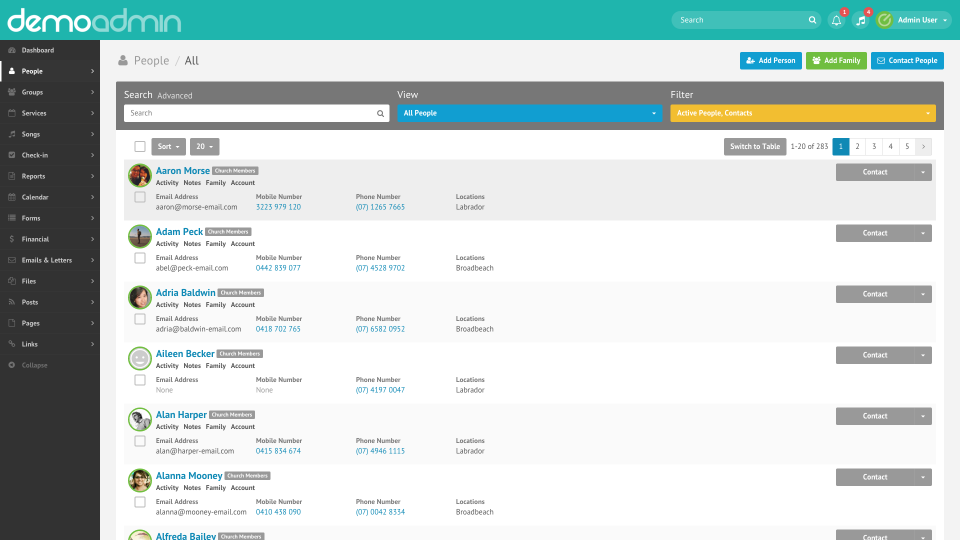Select Adam Peck's checkbox

140,258
